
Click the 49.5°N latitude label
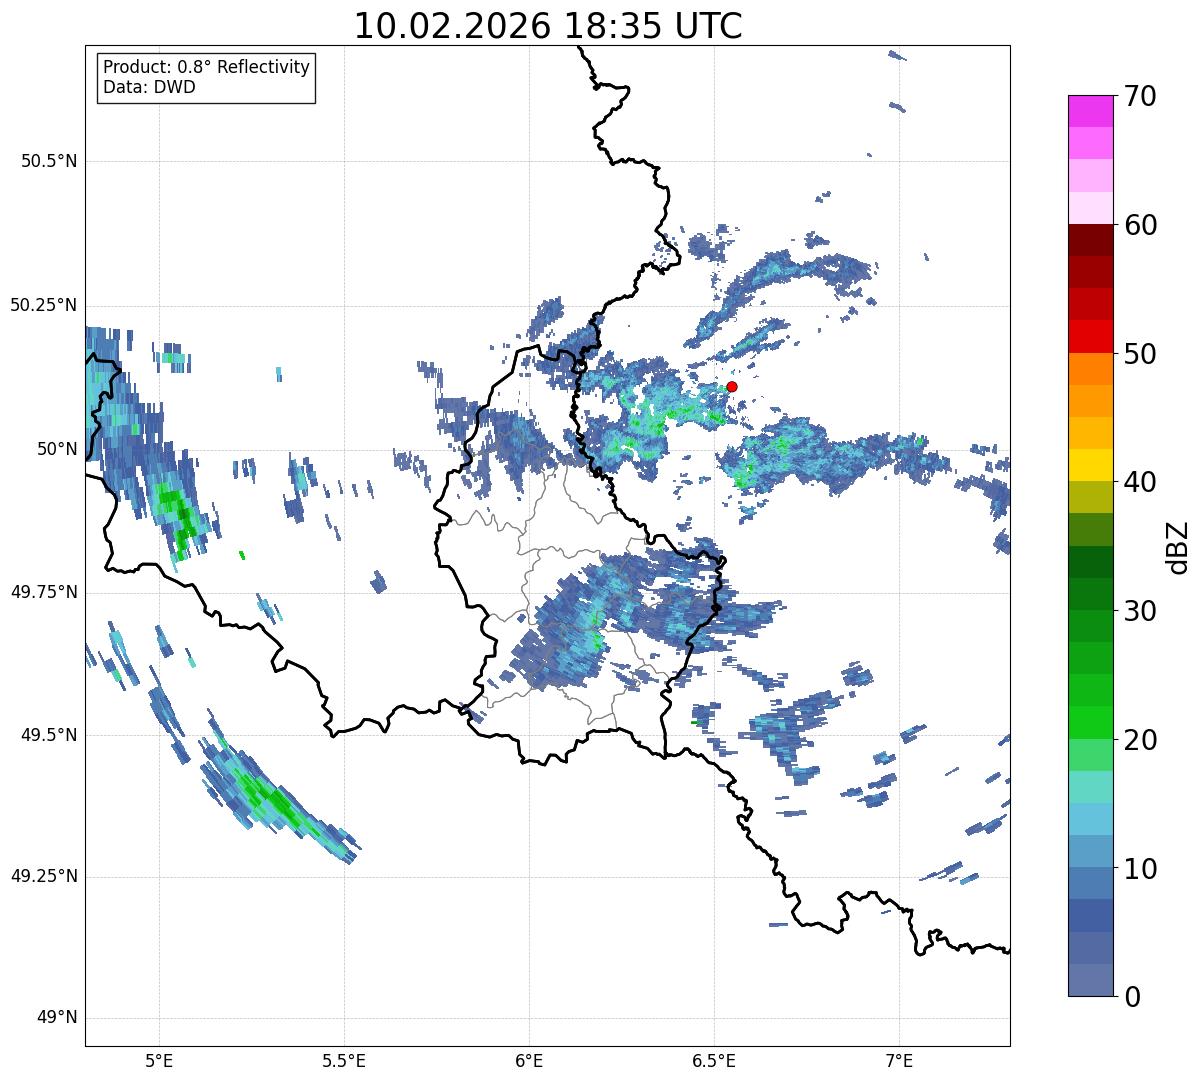tap(49, 735)
